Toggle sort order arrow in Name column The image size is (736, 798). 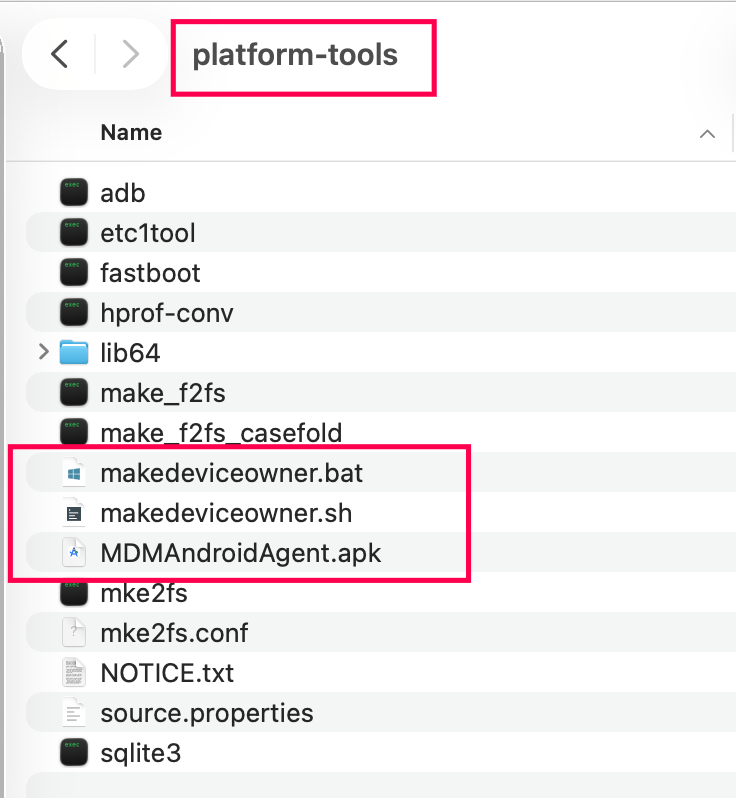tap(708, 133)
